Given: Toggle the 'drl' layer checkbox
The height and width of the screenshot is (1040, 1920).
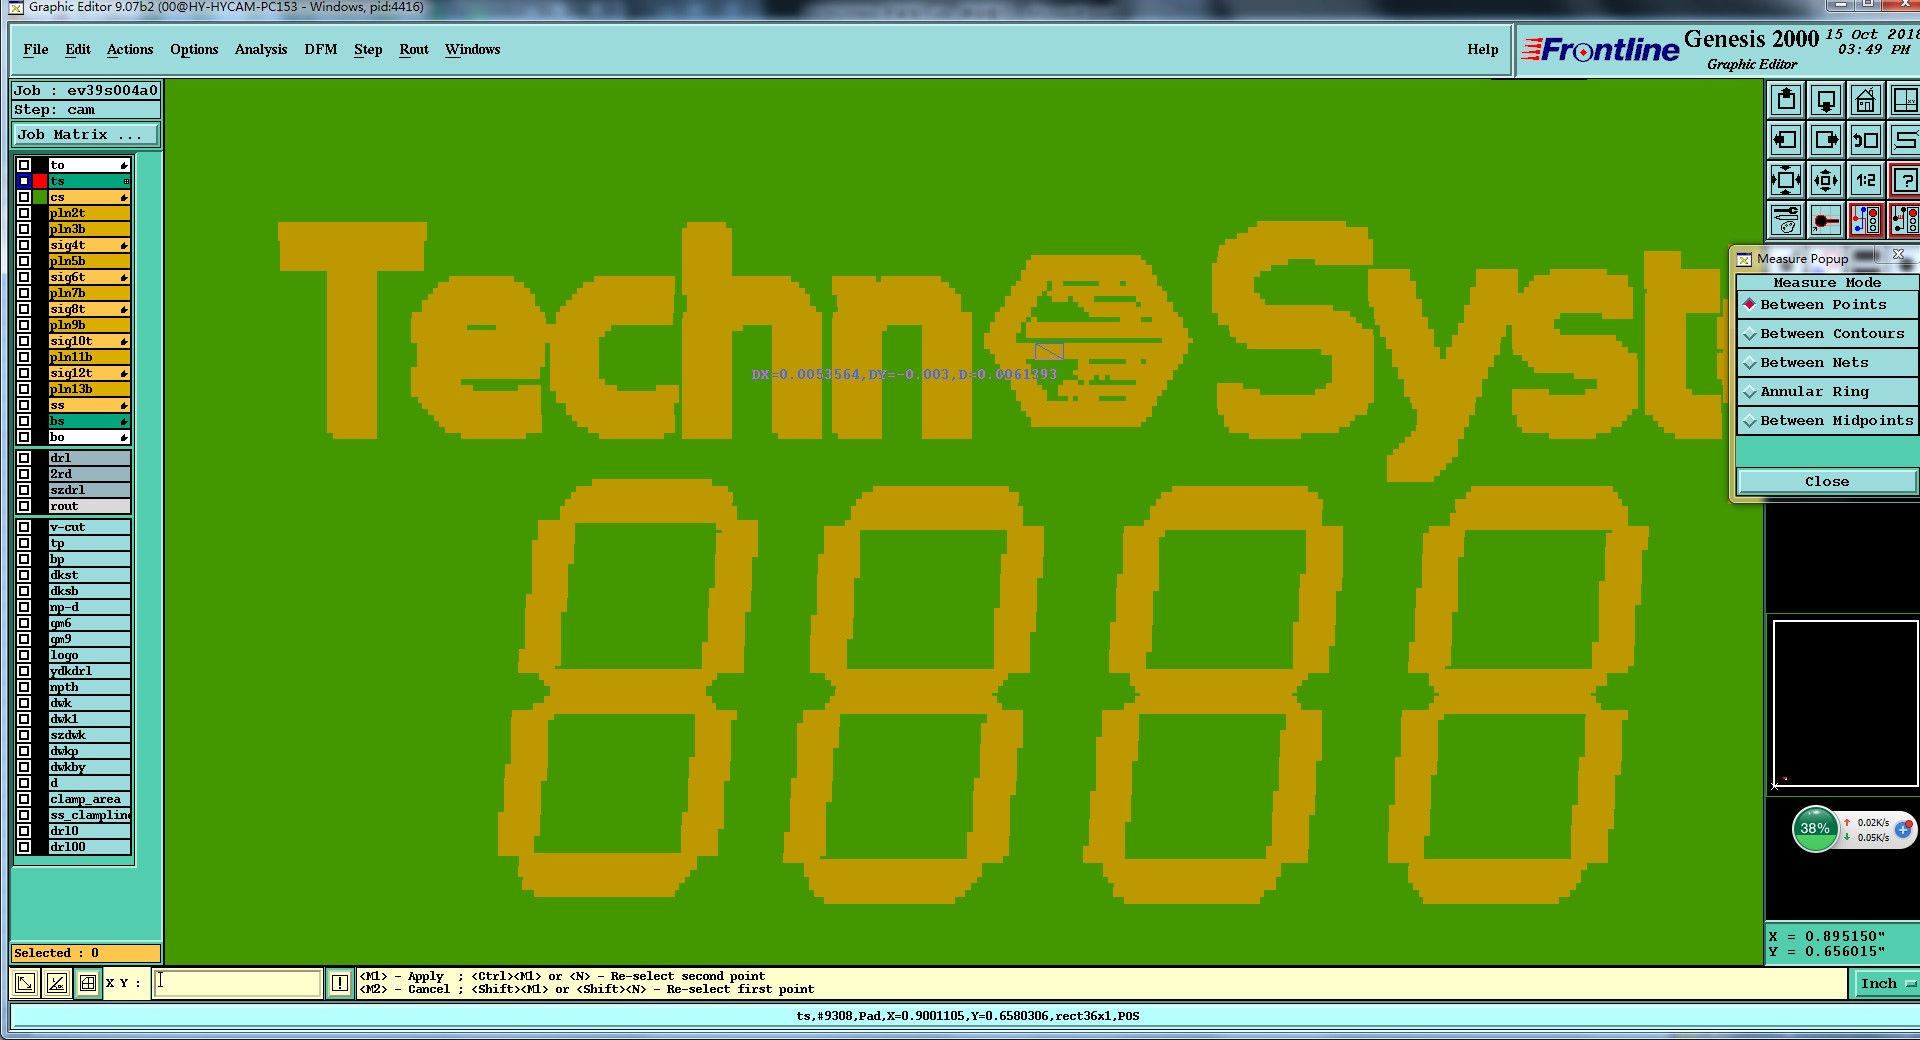Looking at the screenshot, I should [x=24, y=458].
